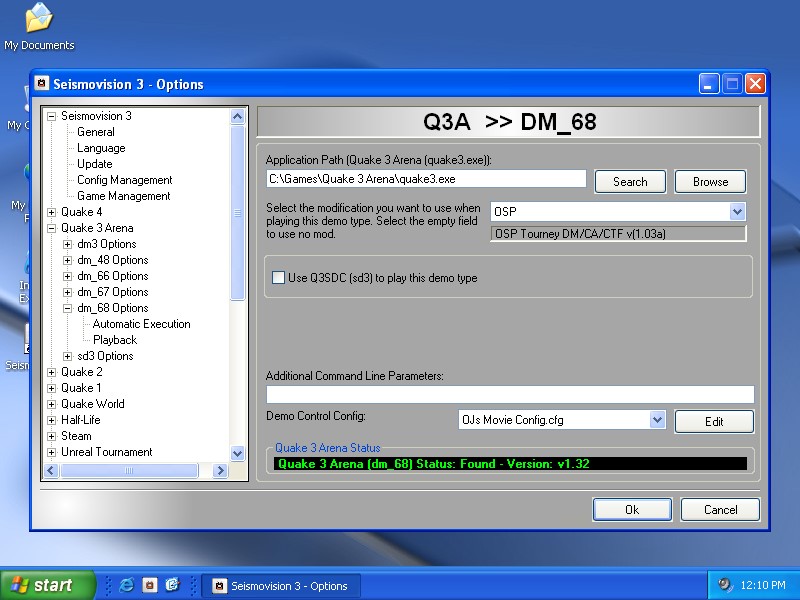This screenshot has width=800, height=600.
Task: Click the Search button
Action: pos(630,181)
